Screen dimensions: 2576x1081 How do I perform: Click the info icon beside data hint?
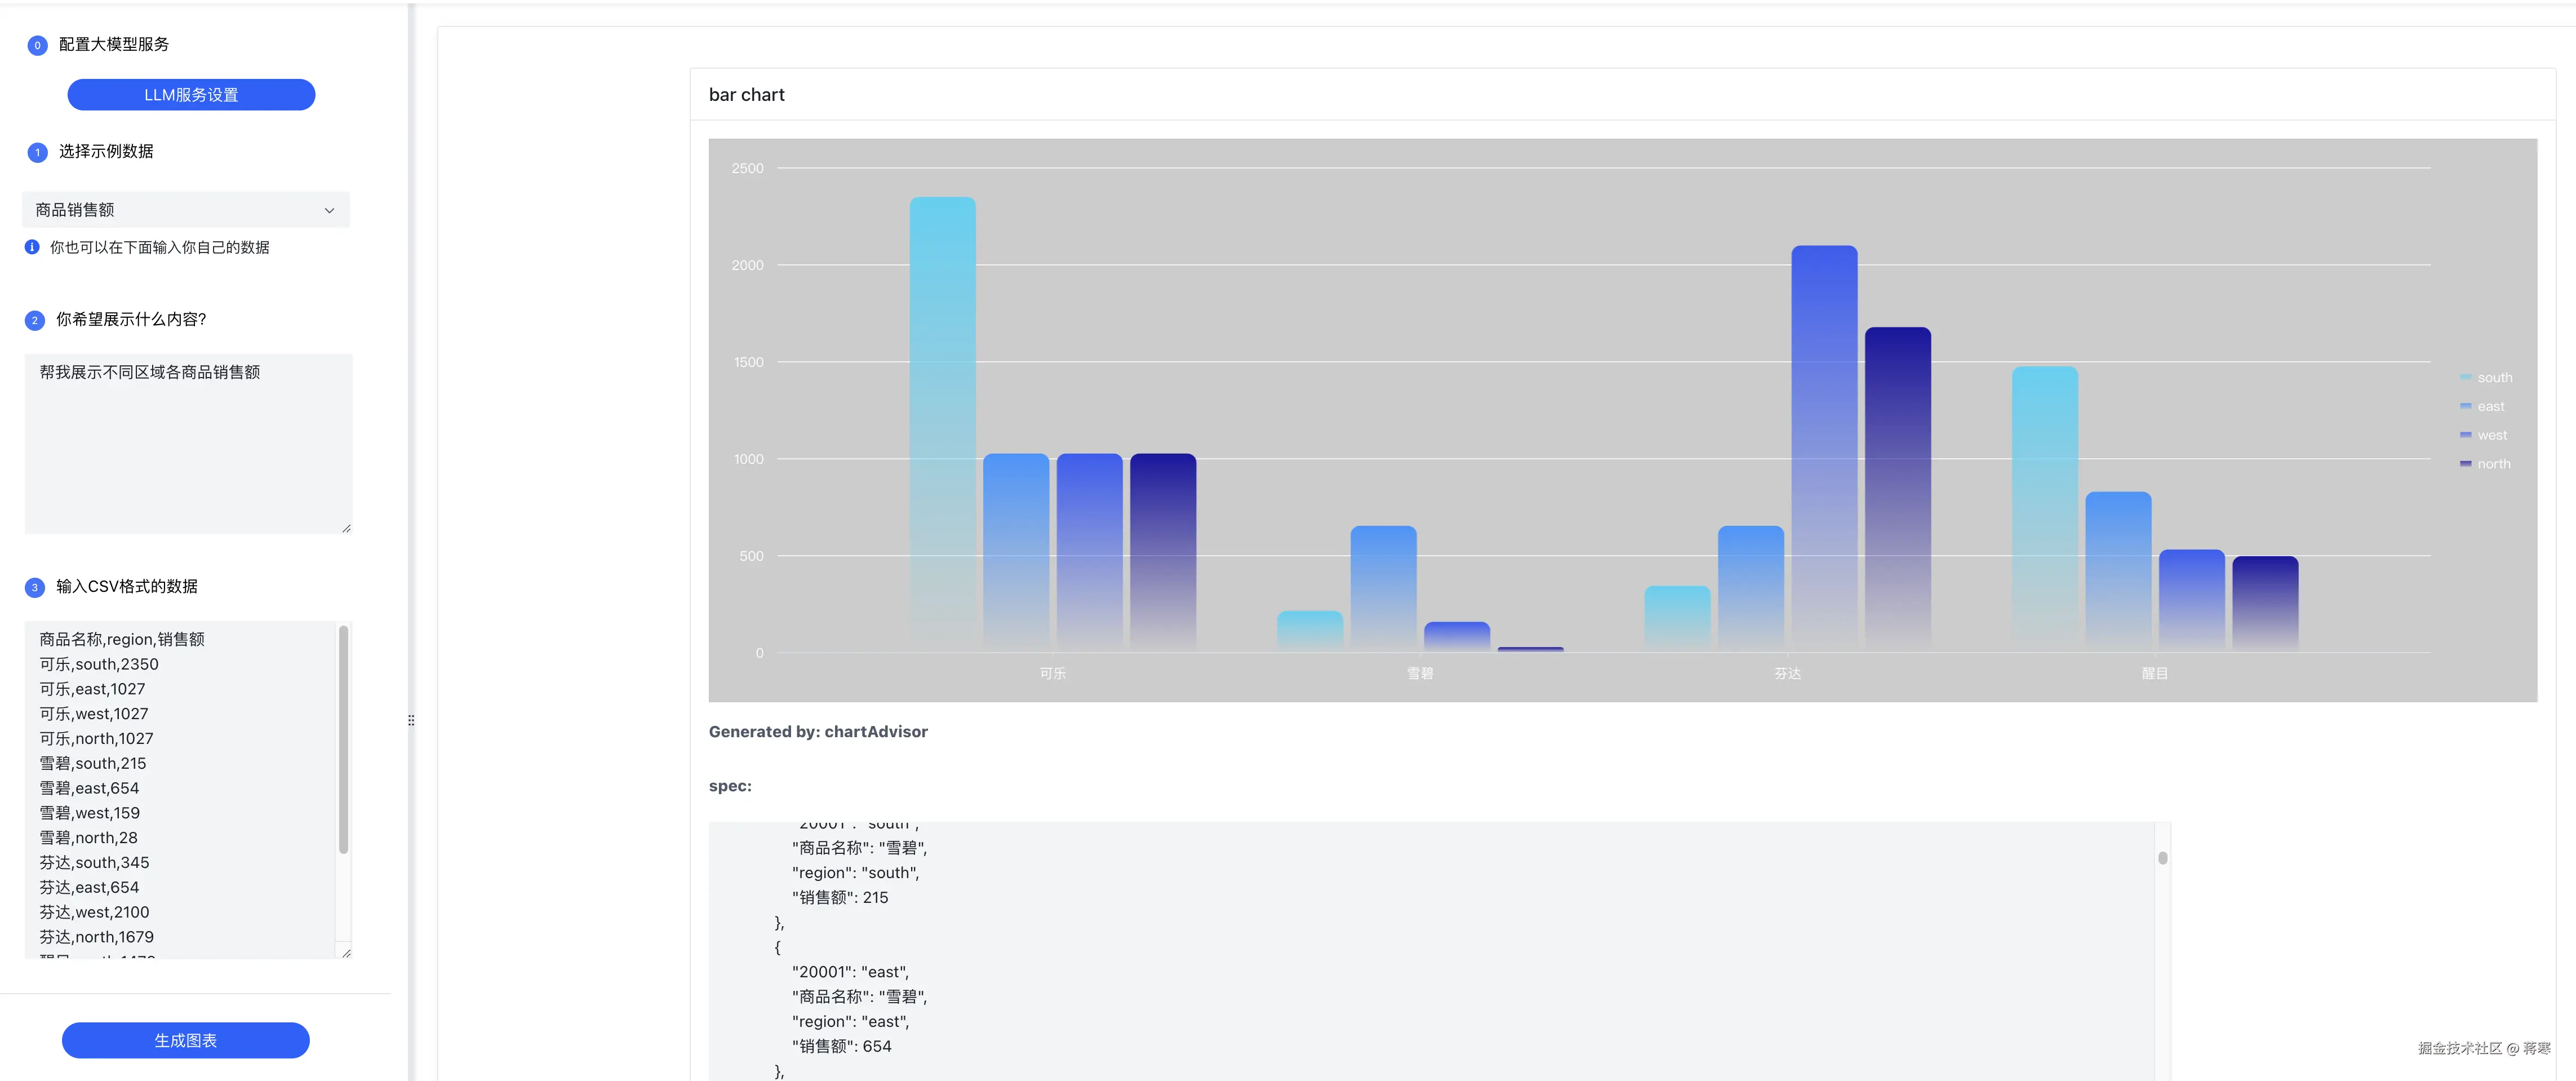click(32, 247)
